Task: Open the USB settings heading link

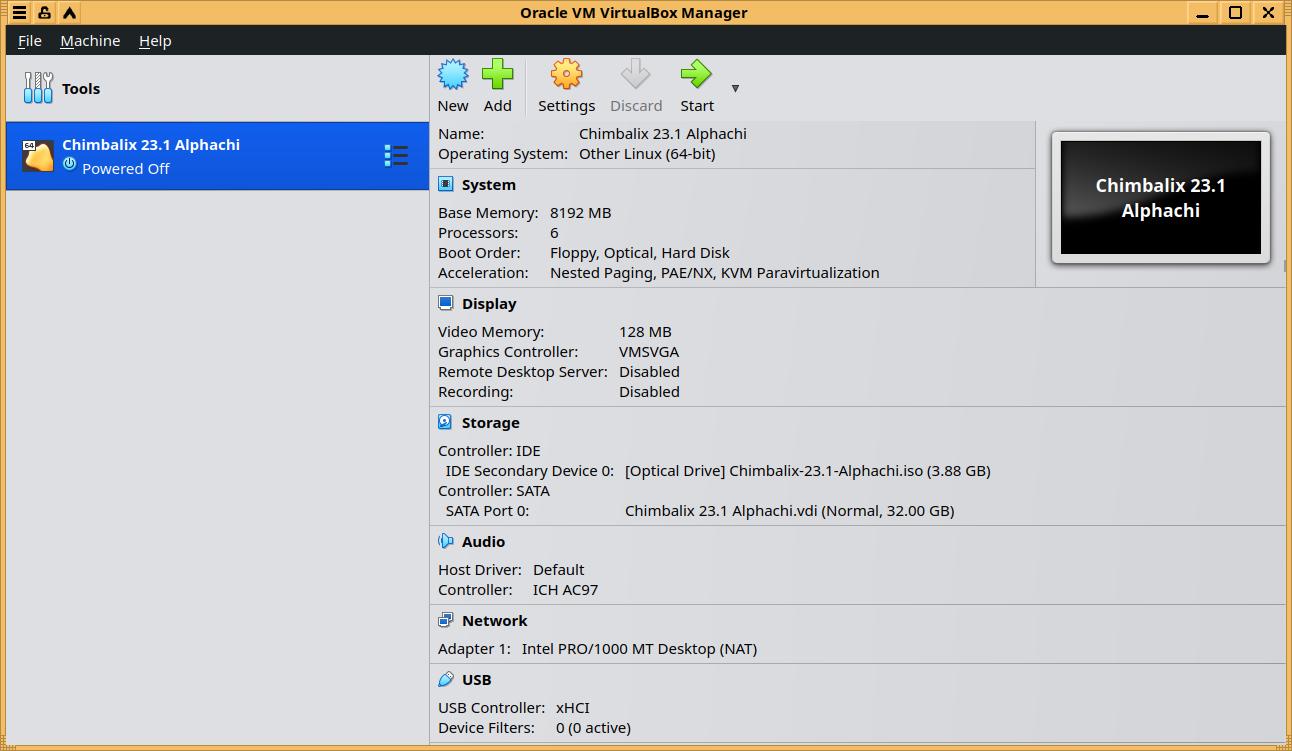Action: [x=476, y=680]
